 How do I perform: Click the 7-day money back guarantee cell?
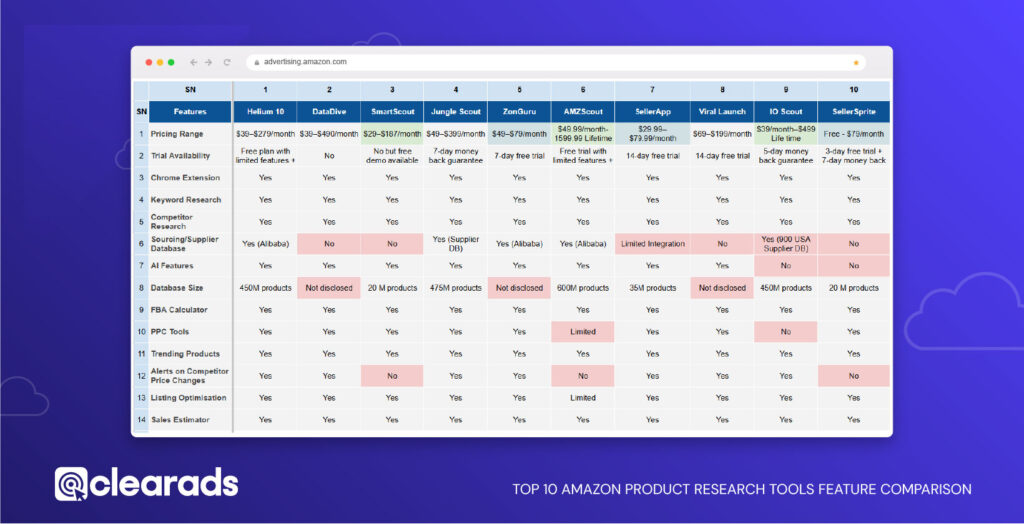coord(455,156)
